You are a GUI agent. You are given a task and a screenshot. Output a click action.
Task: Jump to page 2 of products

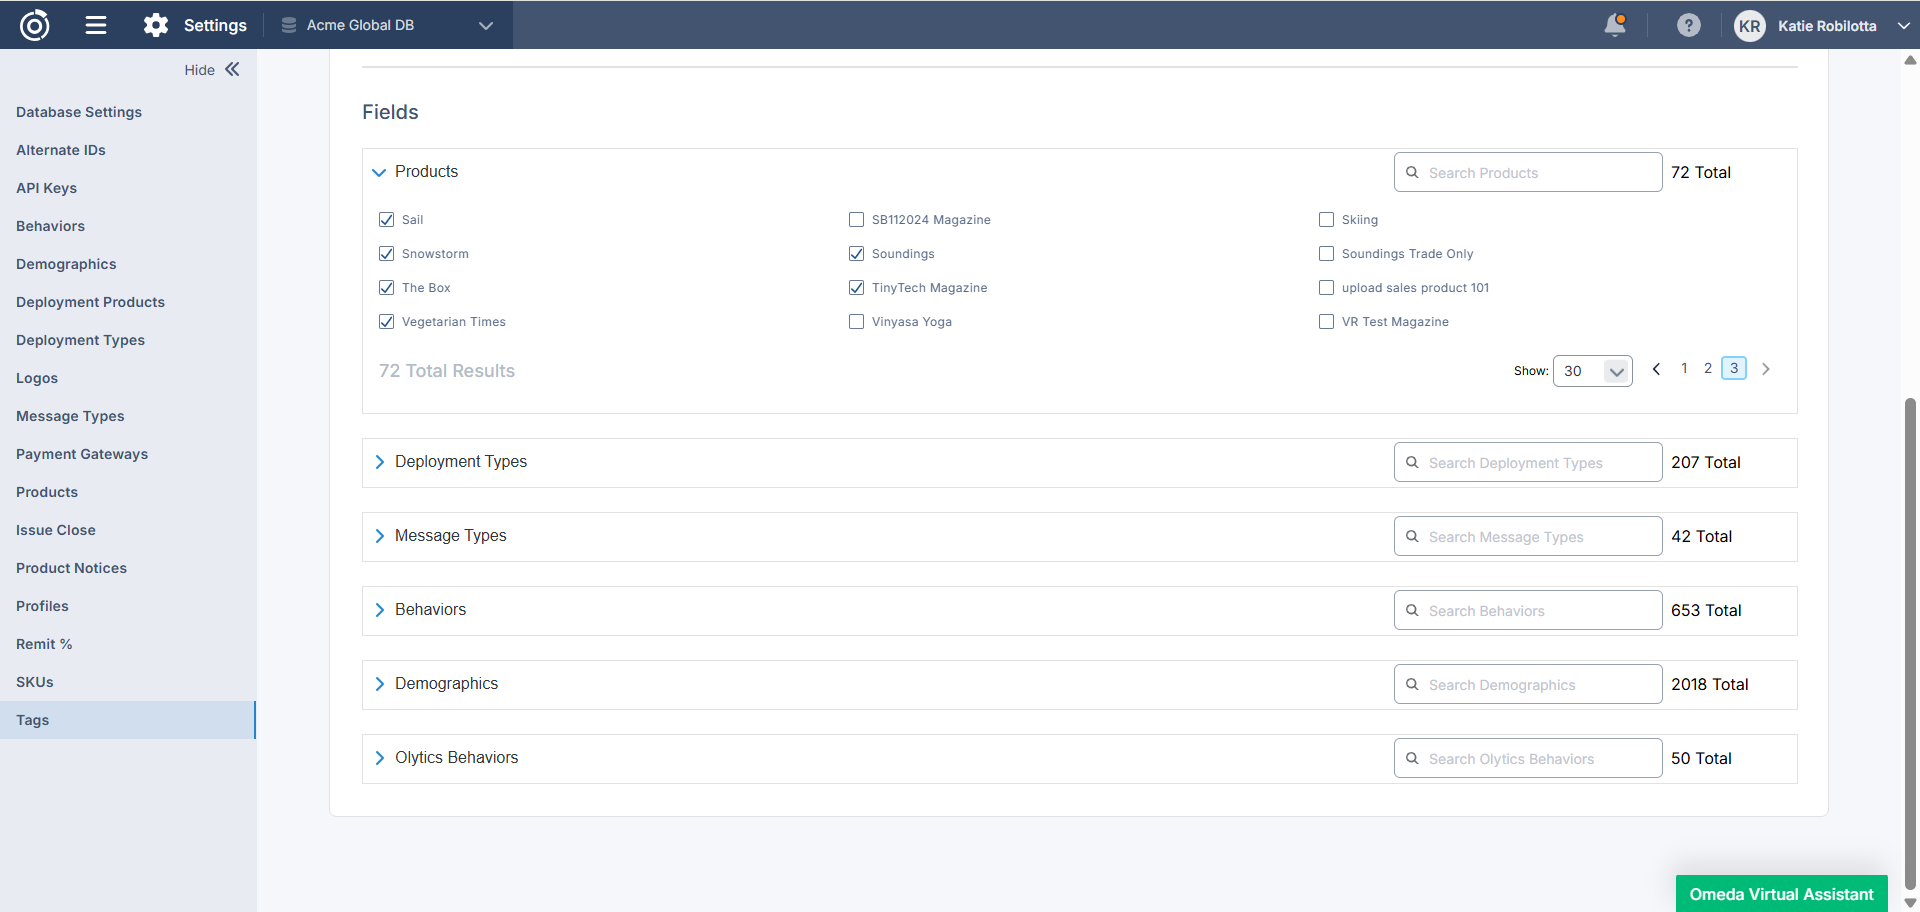(1708, 368)
